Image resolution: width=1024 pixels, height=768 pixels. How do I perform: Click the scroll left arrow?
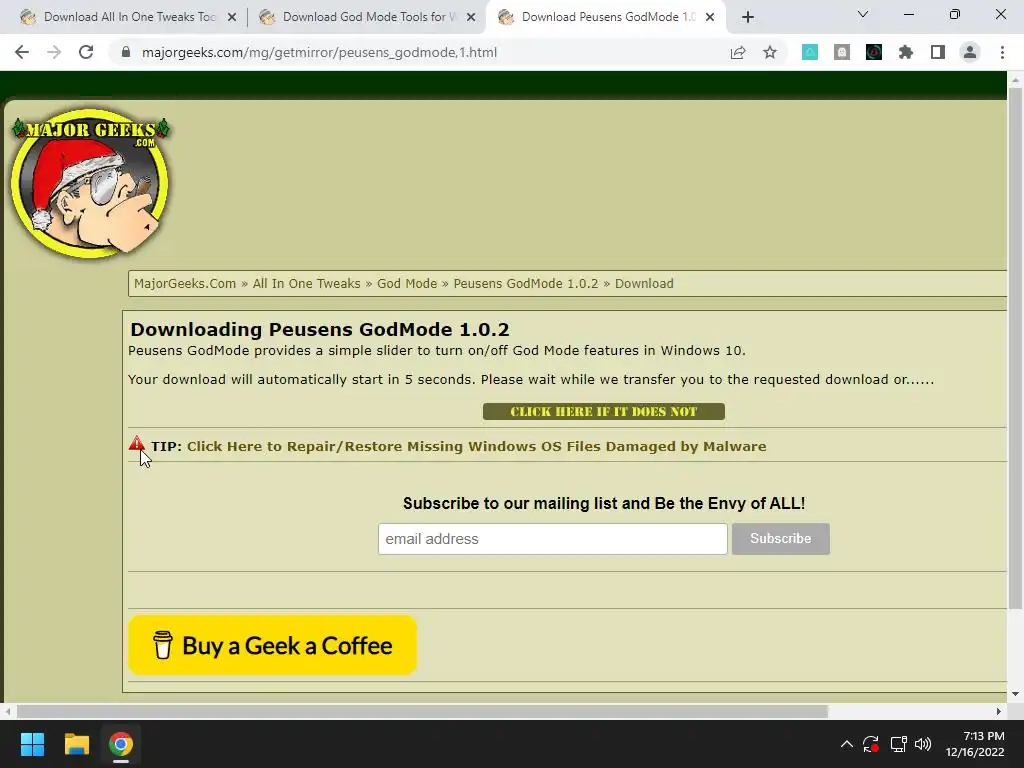[x=7, y=711]
